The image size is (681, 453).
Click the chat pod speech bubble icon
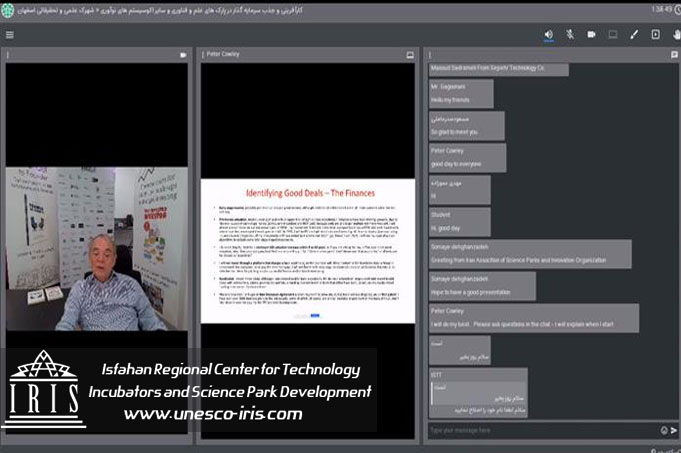coord(674,55)
